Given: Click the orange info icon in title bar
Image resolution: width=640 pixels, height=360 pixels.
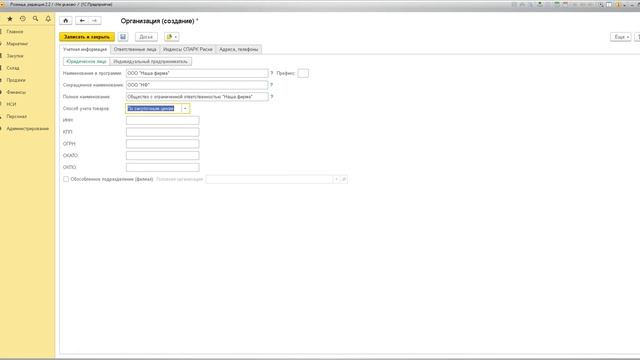Looking at the screenshot, I should point(618,4).
